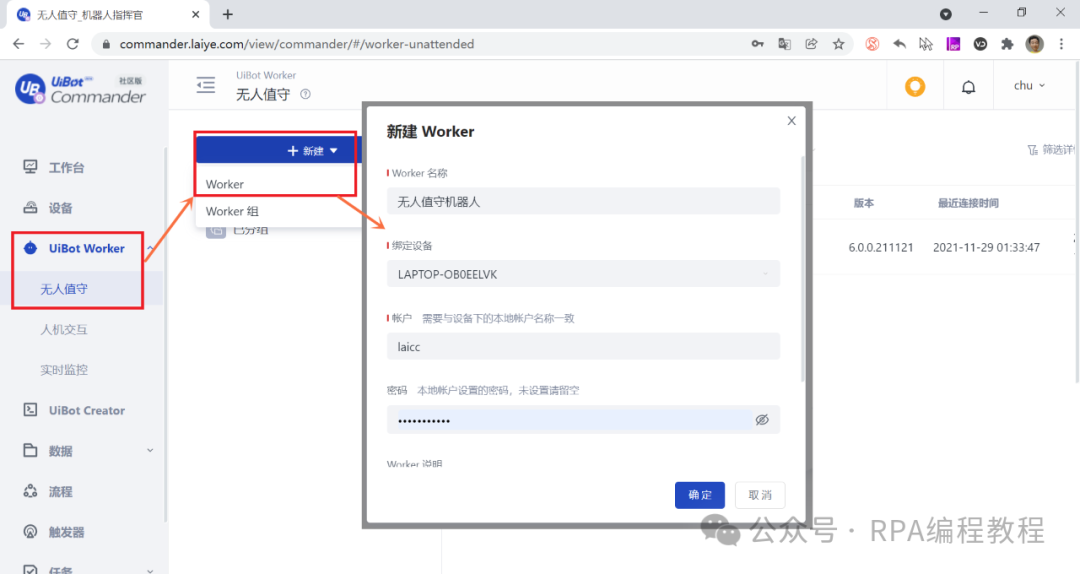Viewport: 1080px width, 574px height.
Task: Select 人机交互 in the sidebar
Action: click(64, 329)
